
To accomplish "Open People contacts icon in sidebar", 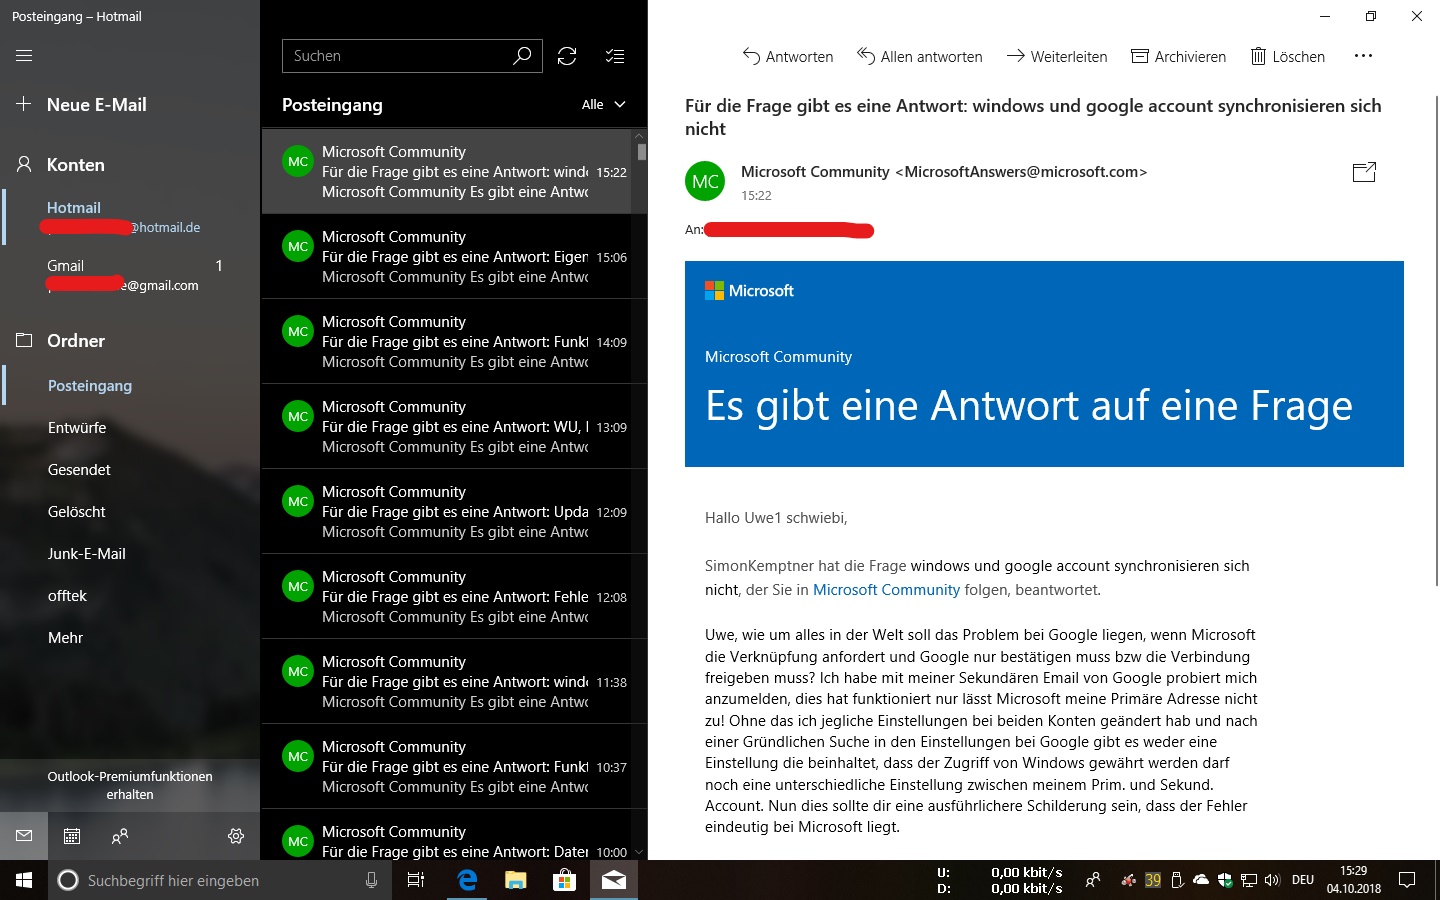I will pyautogui.click(x=120, y=836).
